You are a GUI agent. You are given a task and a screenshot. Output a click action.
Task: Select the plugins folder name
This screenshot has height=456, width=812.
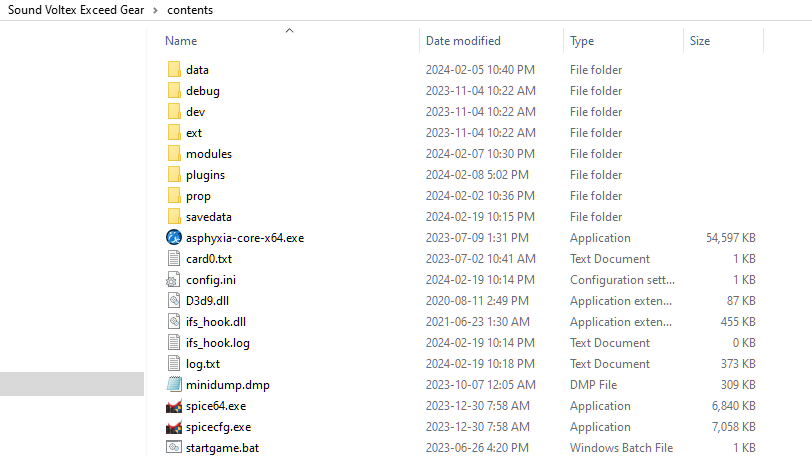point(205,175)
